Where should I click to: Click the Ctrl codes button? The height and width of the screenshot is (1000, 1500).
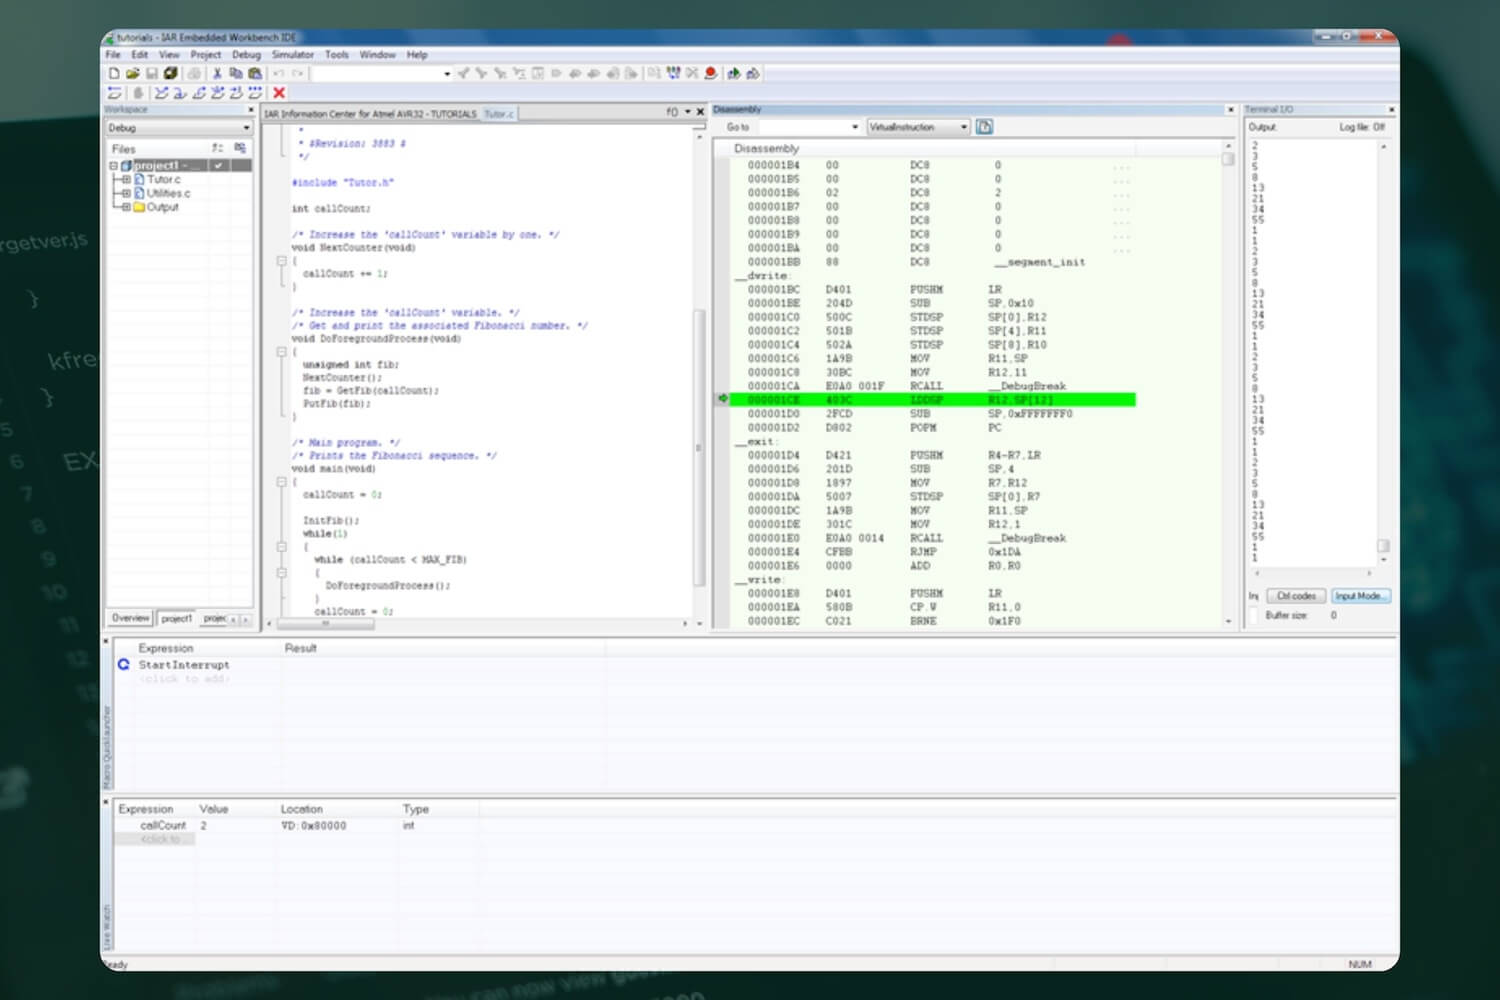tap(1296, 596)
